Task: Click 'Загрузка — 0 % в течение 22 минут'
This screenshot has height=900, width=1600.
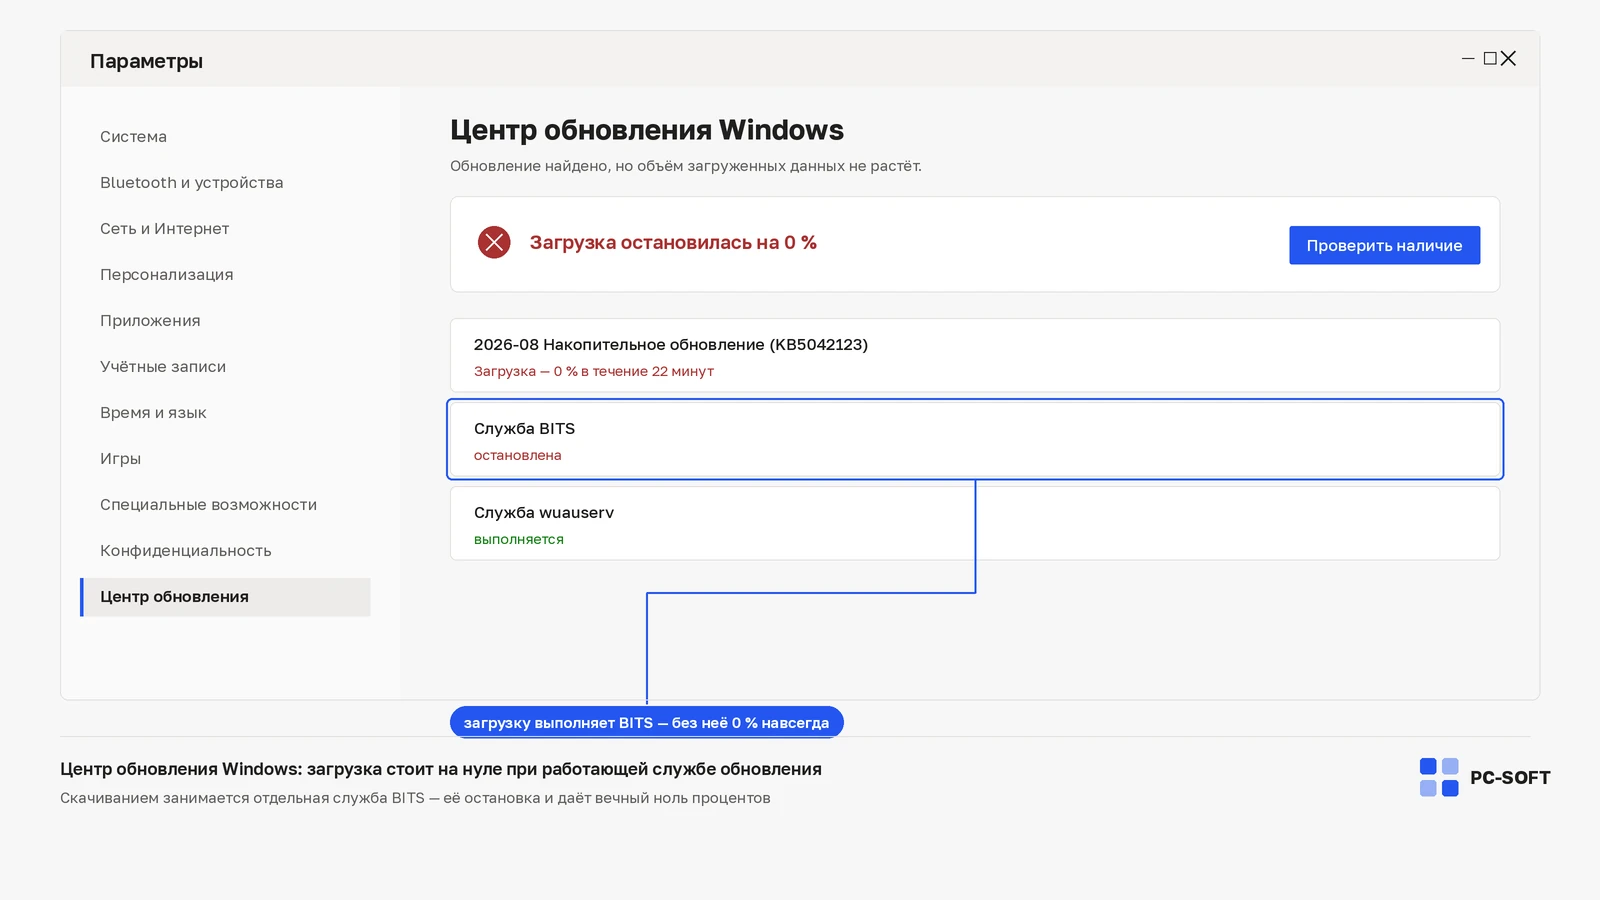Action: [594, 371]
